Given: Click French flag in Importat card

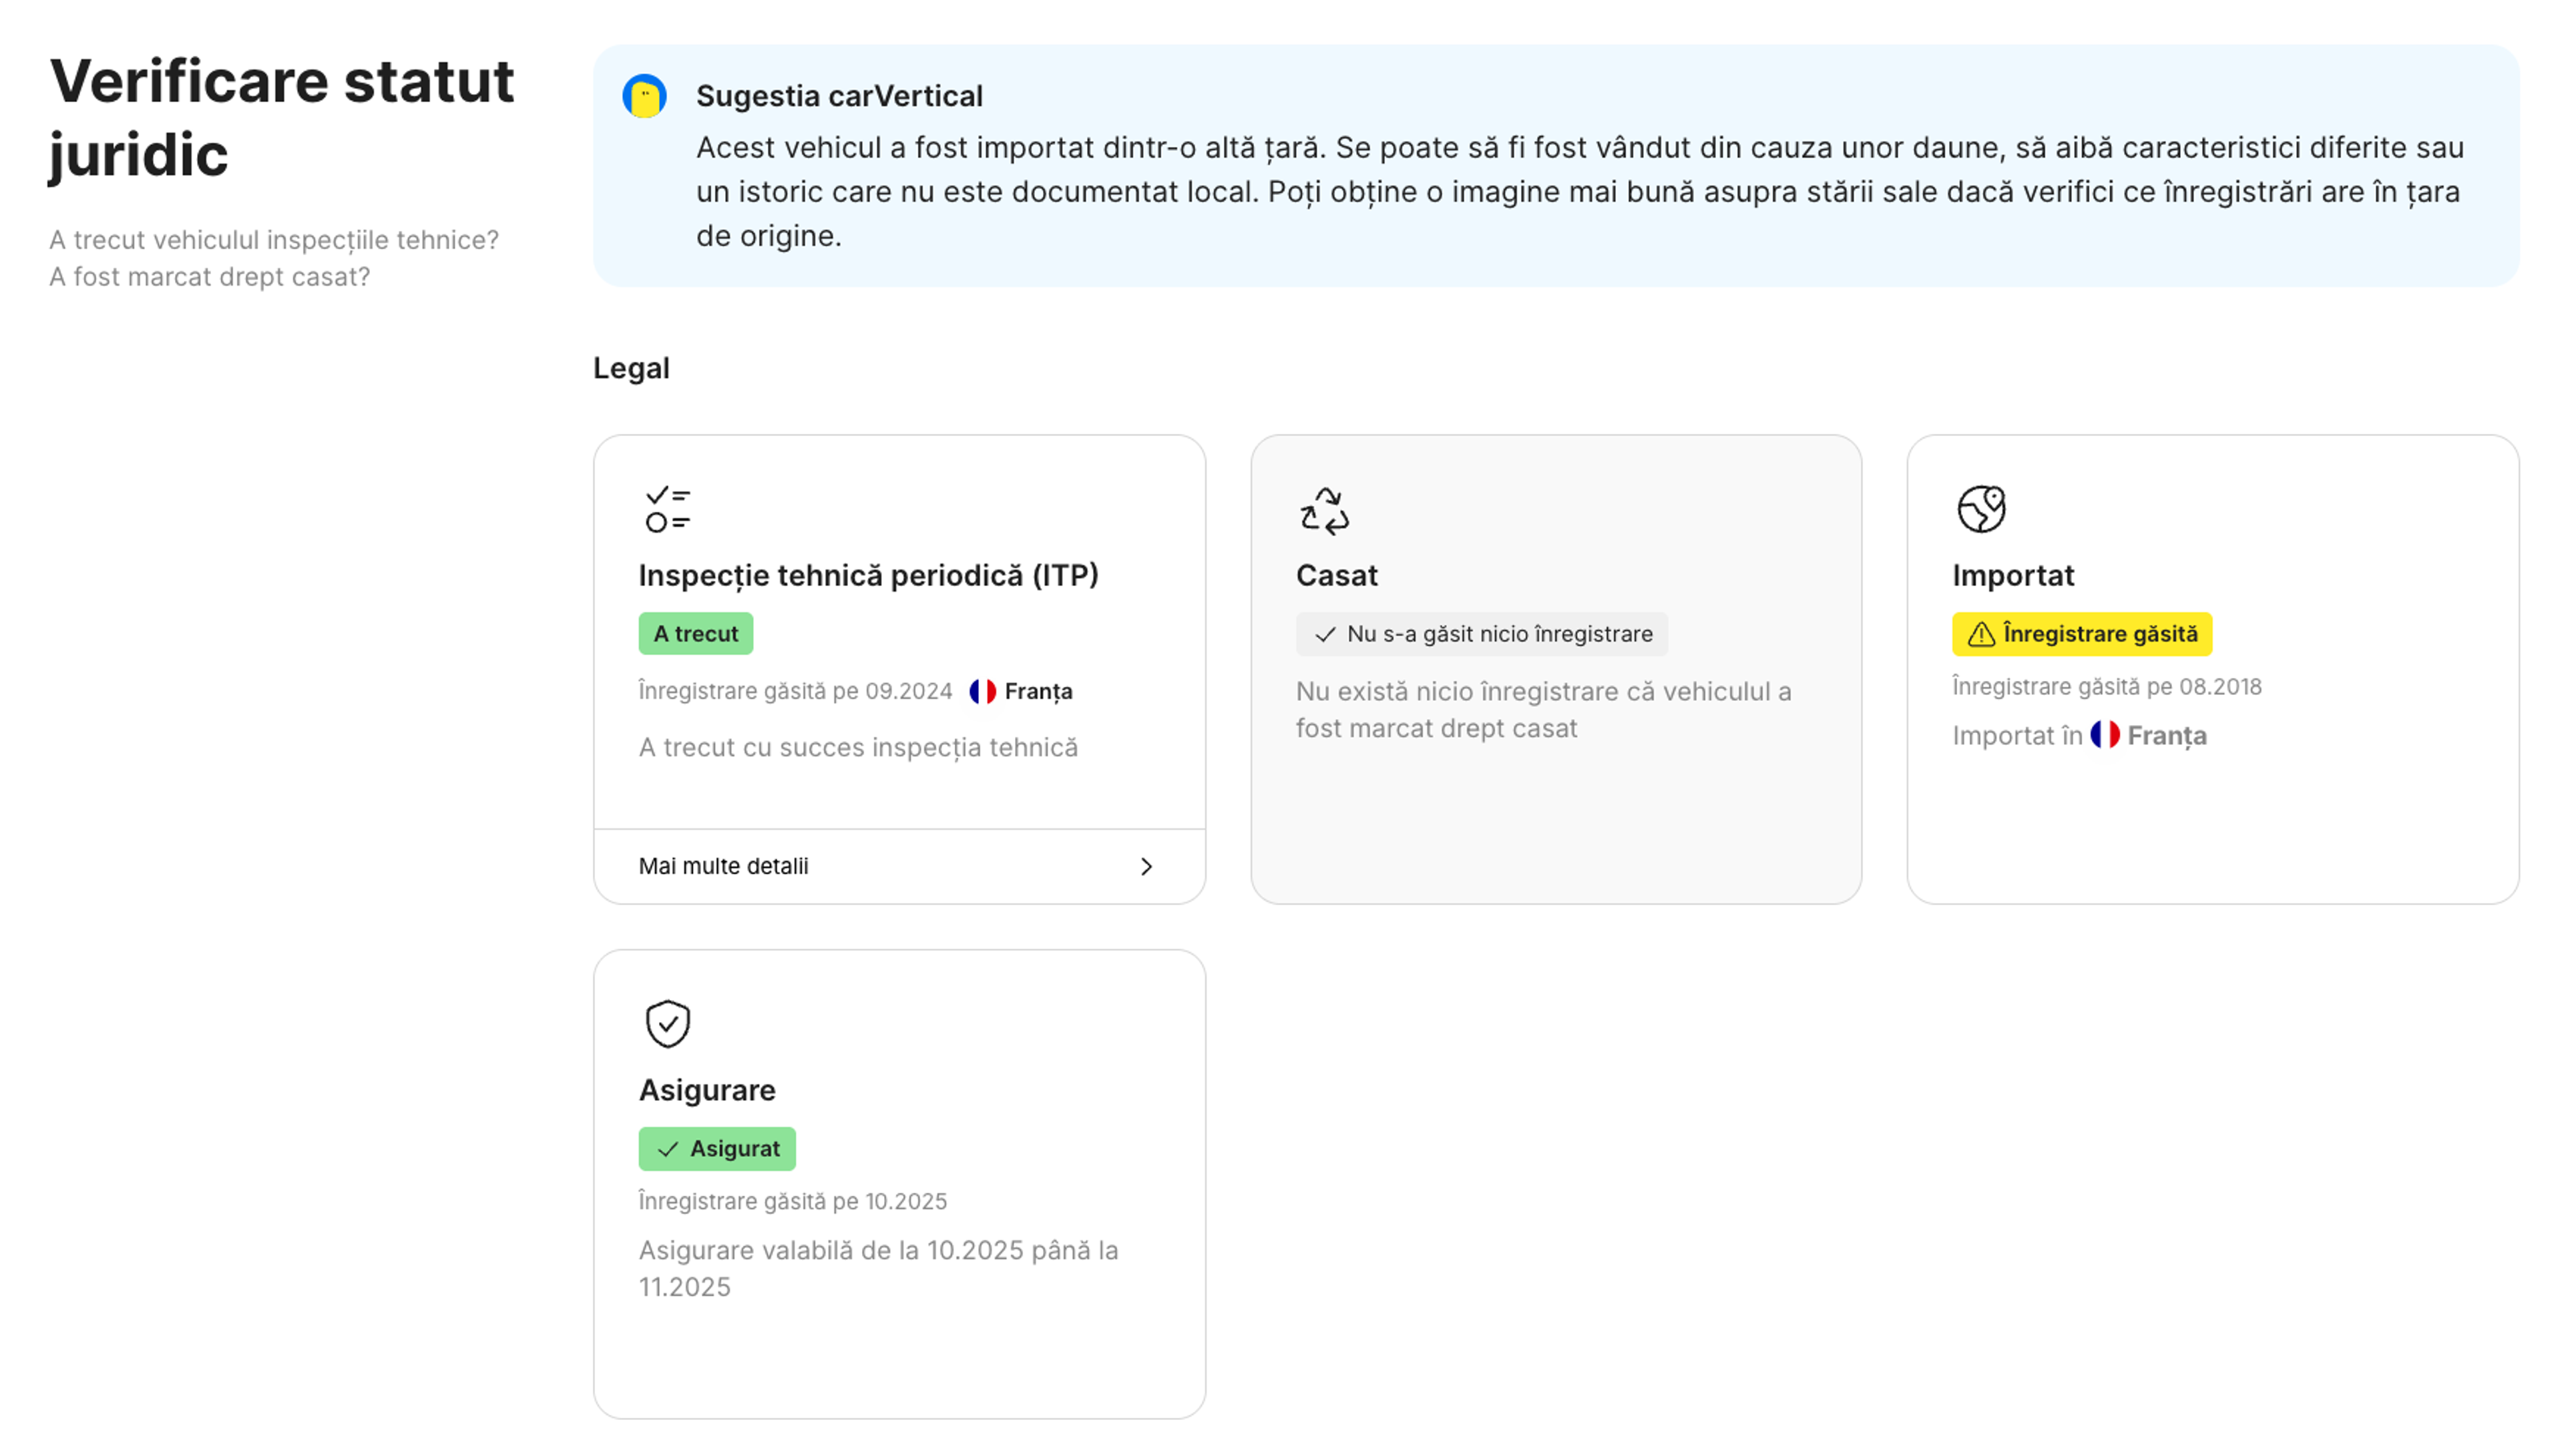Looking at the screenshot, I should click(x=2104, y=735).
